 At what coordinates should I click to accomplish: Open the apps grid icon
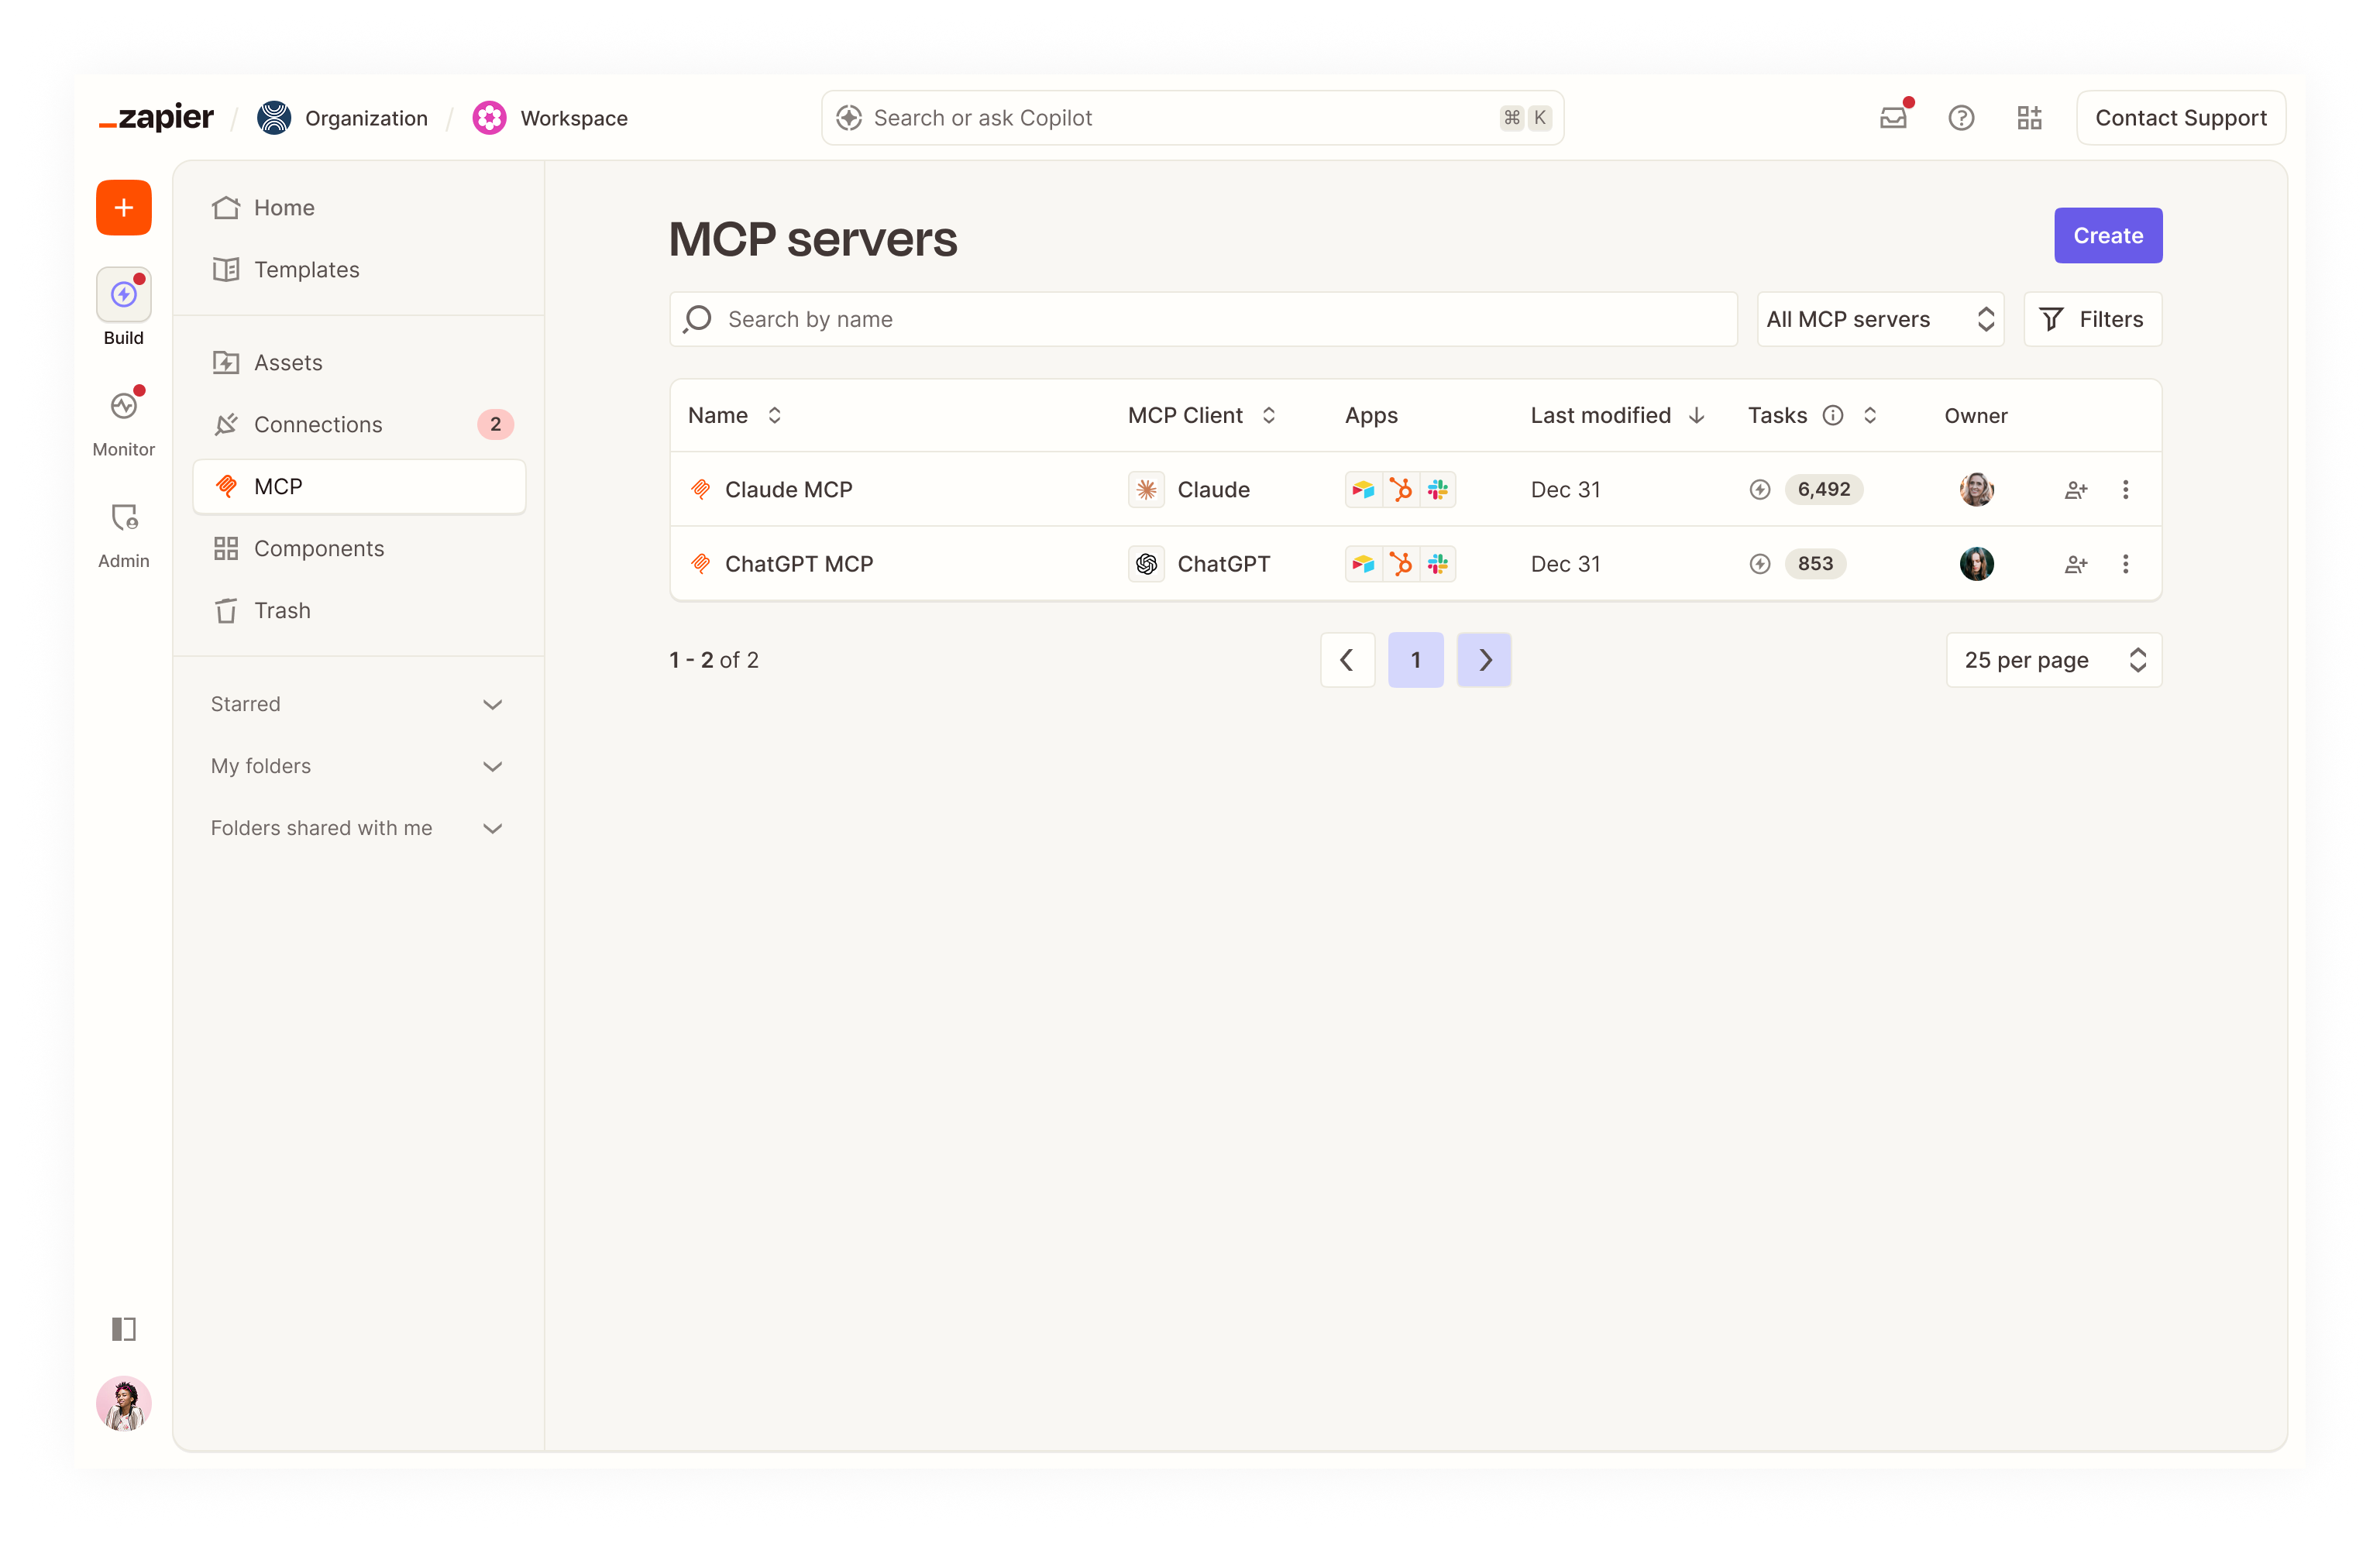coord(2029,118)
